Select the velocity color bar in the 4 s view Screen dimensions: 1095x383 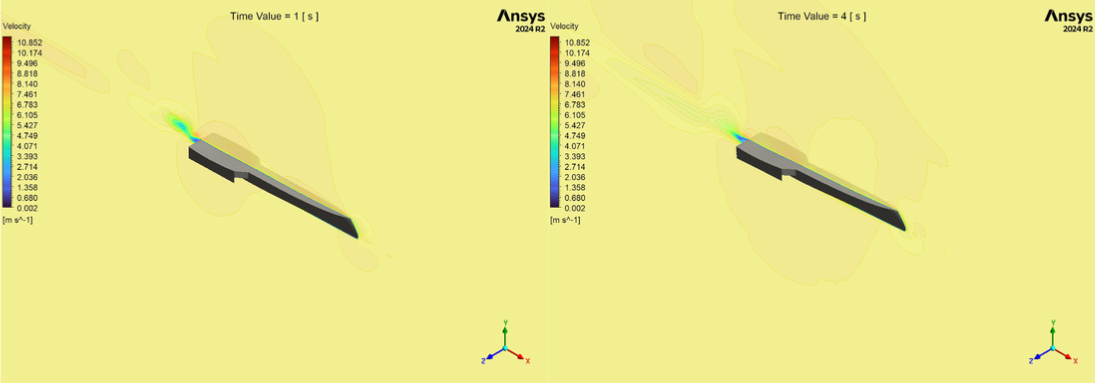pos(554,122)
